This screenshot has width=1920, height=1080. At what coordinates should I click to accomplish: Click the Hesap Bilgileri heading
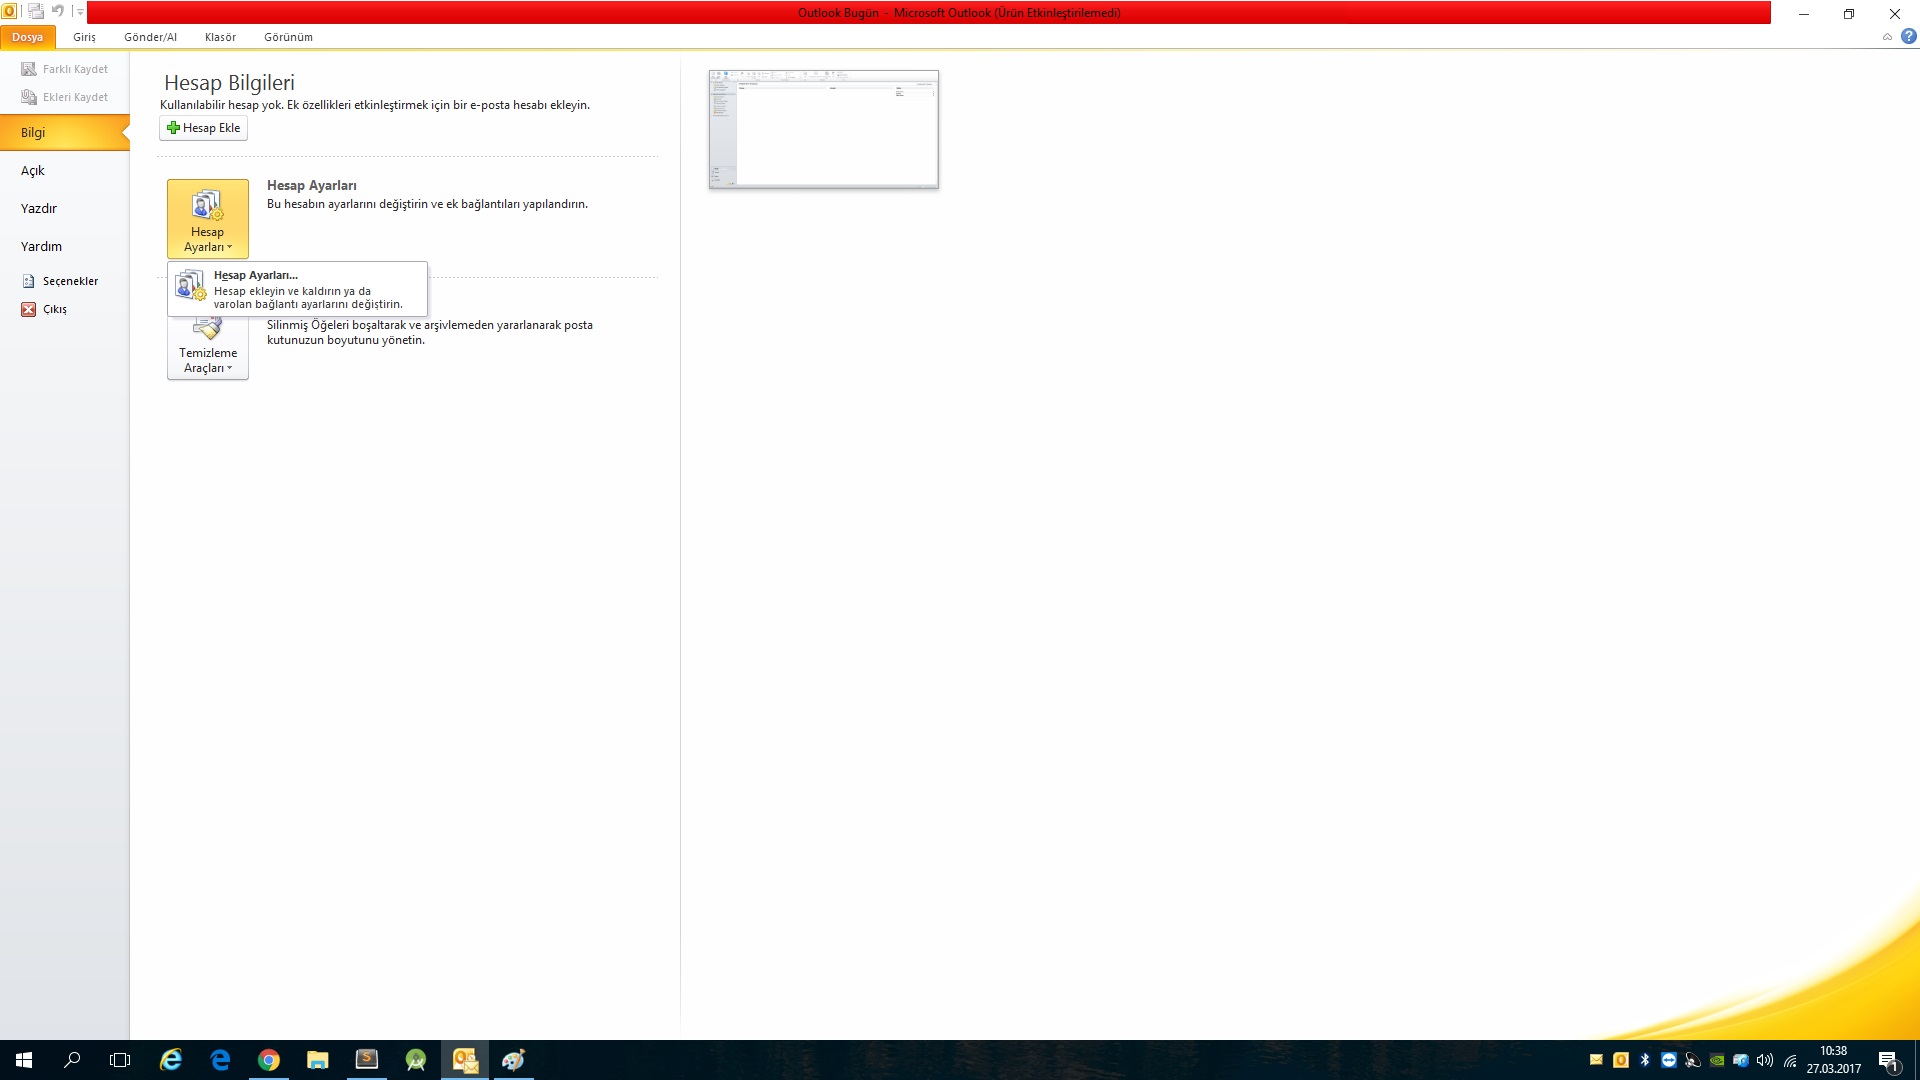(229, 83)
